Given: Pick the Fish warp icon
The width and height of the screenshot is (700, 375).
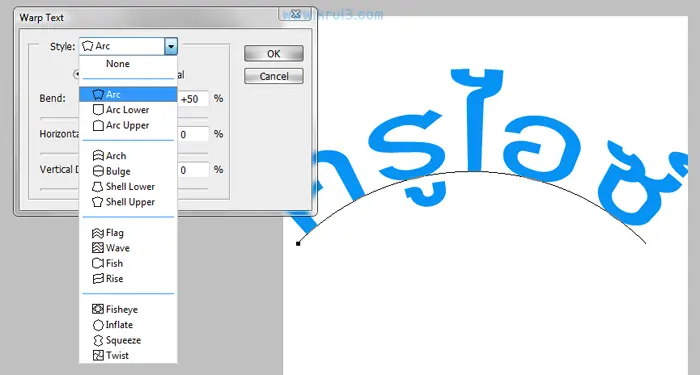Looking at the screenshot, I should (98, 263).
